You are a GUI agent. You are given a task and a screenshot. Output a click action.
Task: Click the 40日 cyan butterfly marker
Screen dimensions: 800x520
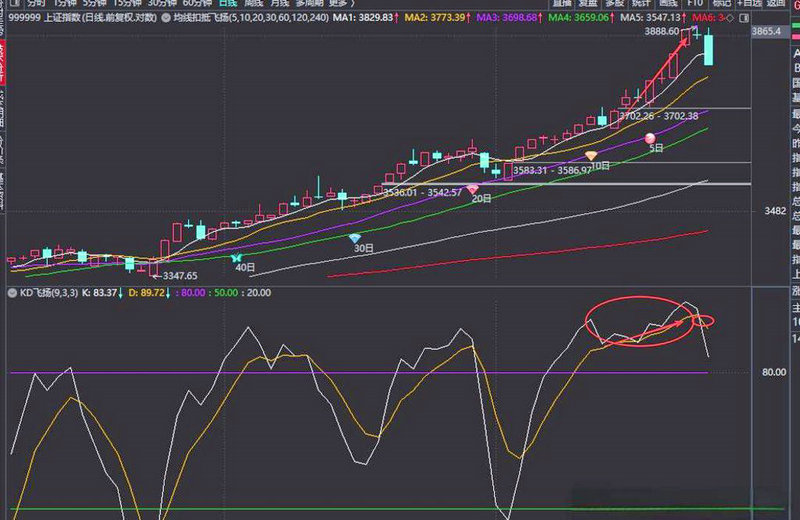238,258
